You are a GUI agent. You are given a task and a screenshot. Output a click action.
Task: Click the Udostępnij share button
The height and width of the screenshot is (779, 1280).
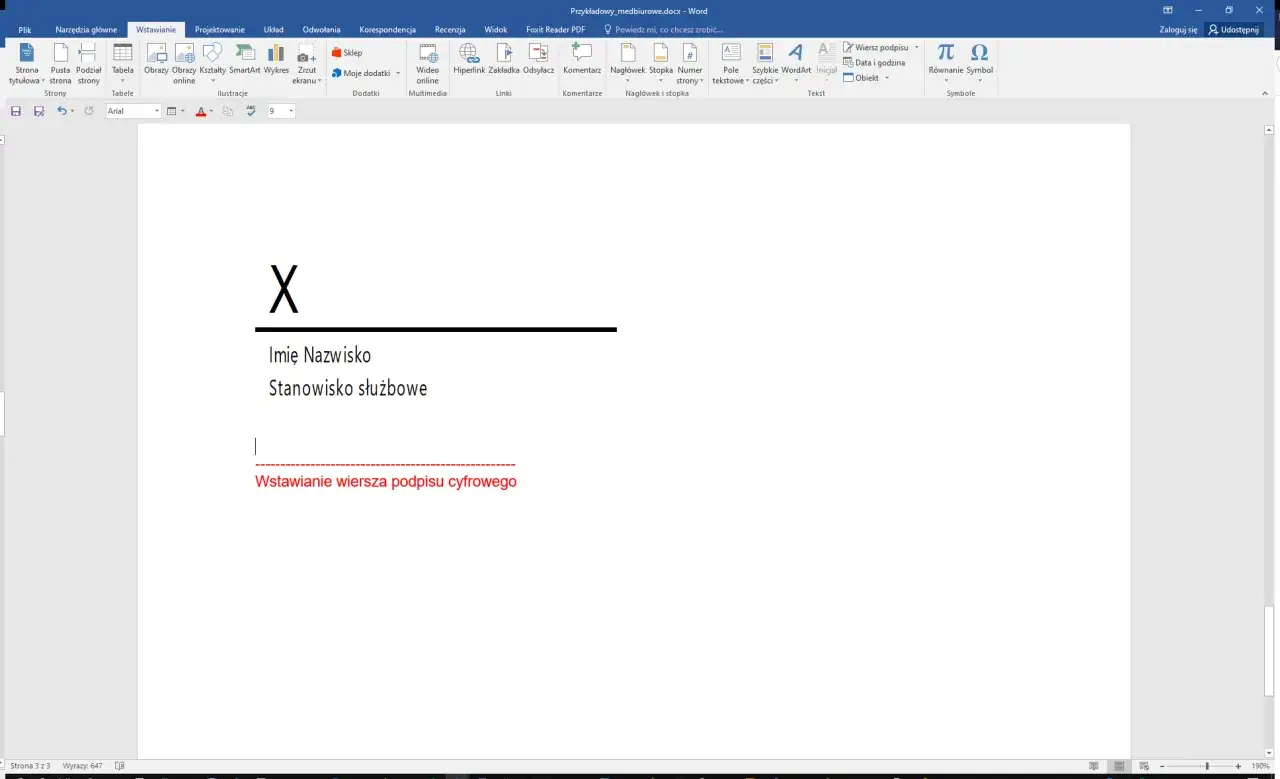coord(1233,30)
